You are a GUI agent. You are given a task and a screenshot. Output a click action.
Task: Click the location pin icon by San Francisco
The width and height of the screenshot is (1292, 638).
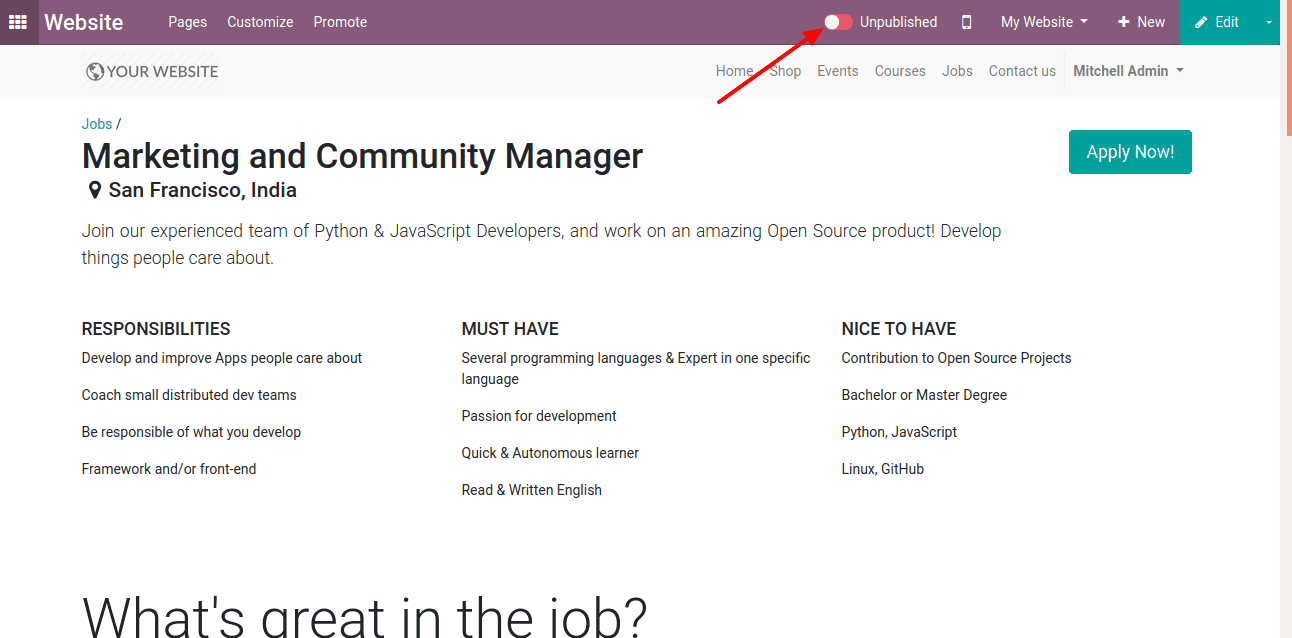pyautogui.click(x=95, y=190)
